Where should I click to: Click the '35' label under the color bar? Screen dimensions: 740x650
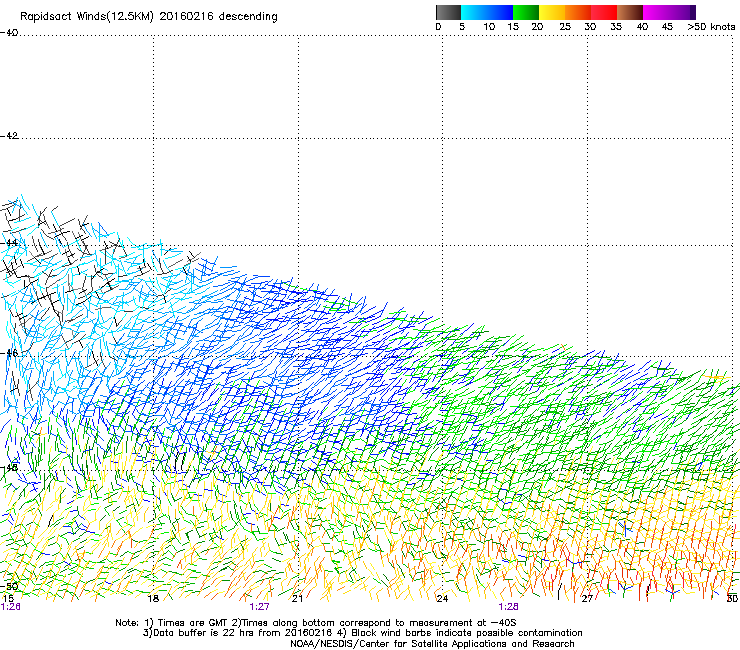pos(616,27)
